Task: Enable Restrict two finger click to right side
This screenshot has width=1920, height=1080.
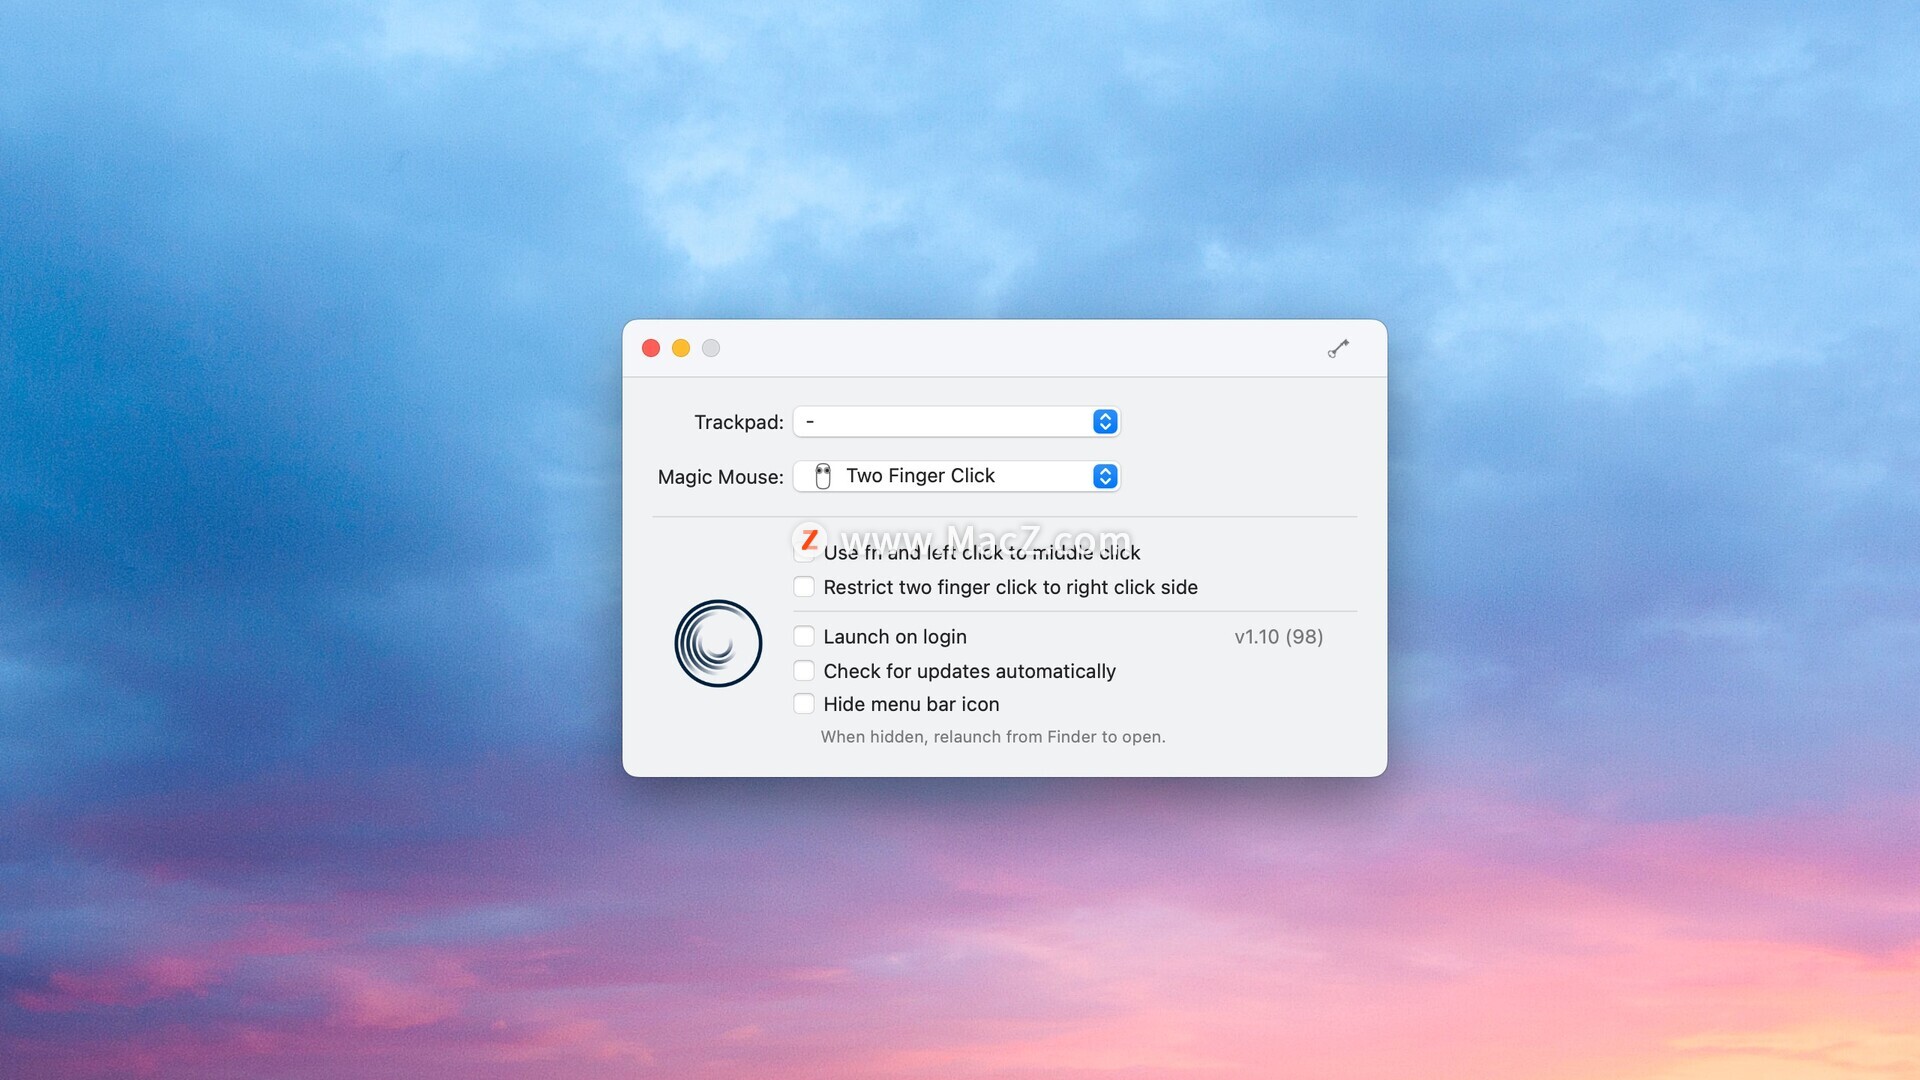Action: pos(804,587)
